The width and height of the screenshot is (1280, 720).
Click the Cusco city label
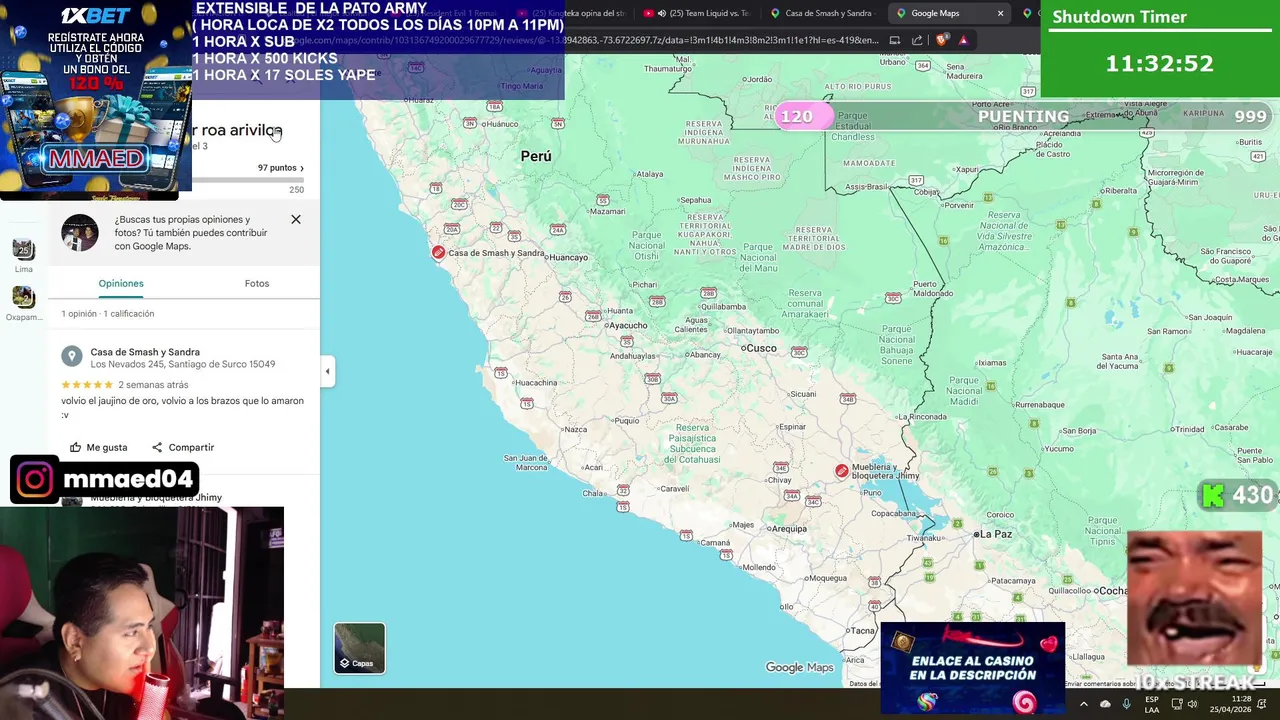(760, 348)
